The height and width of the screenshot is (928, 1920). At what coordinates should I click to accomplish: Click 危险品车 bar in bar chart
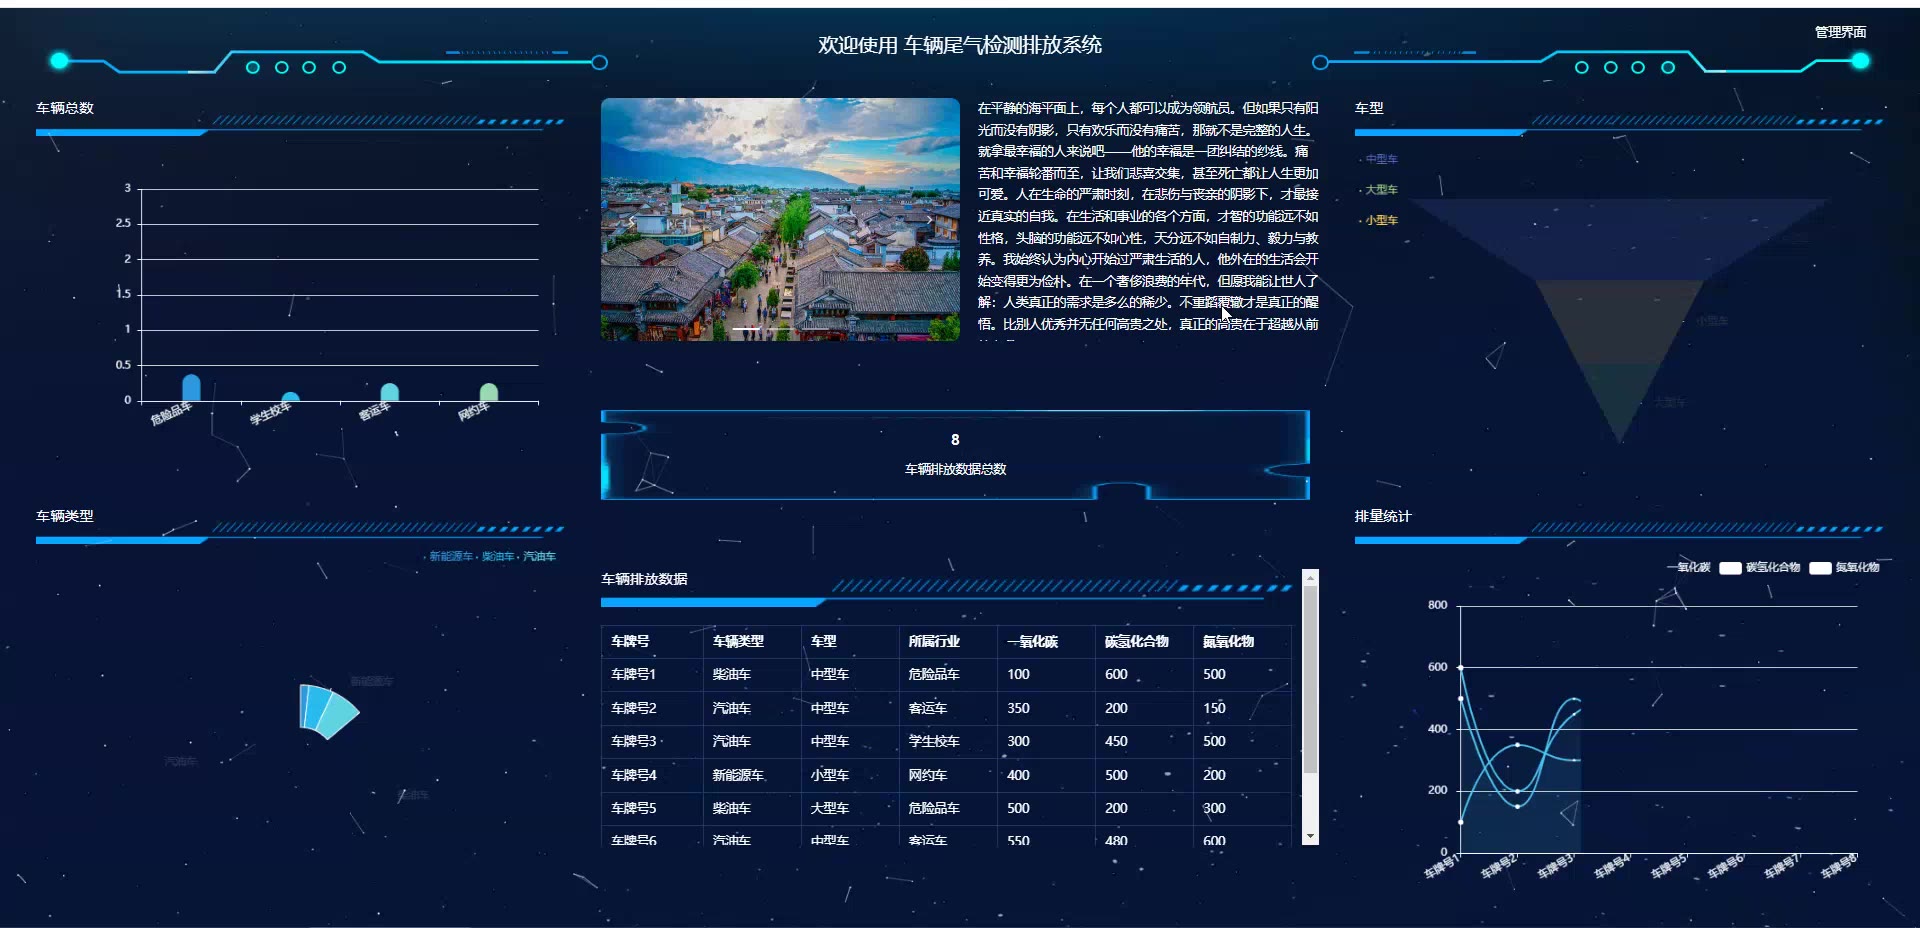click(x=191, y=388)
